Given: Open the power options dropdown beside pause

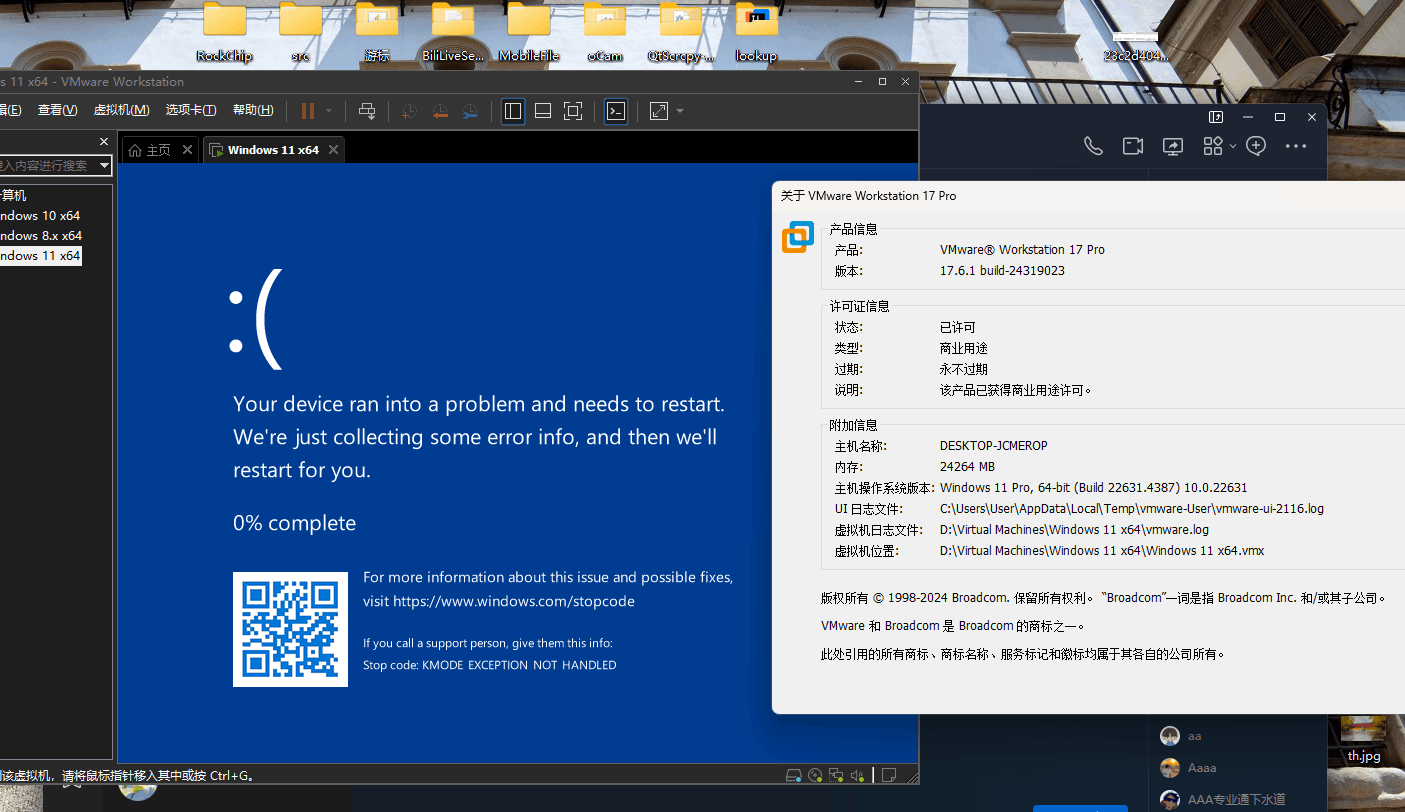Looking at the screenshot, I should [x=329, y=111].
